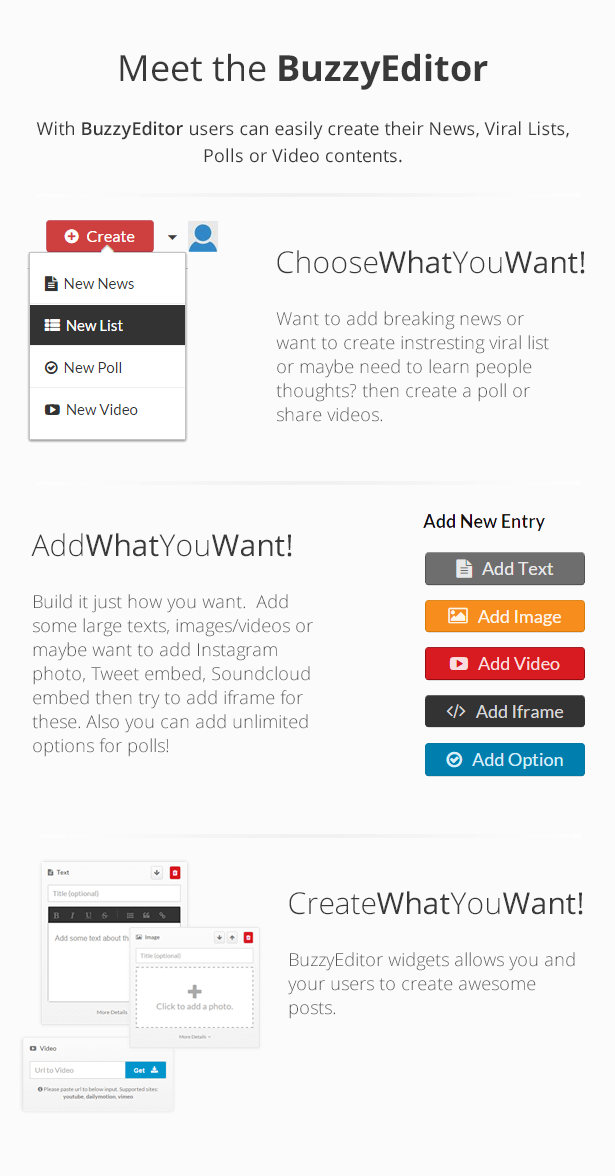The width and height of the screenshot is (615, 1176).
Task: Delete the Text widget with red trash icon
Action: pos(175,873)
